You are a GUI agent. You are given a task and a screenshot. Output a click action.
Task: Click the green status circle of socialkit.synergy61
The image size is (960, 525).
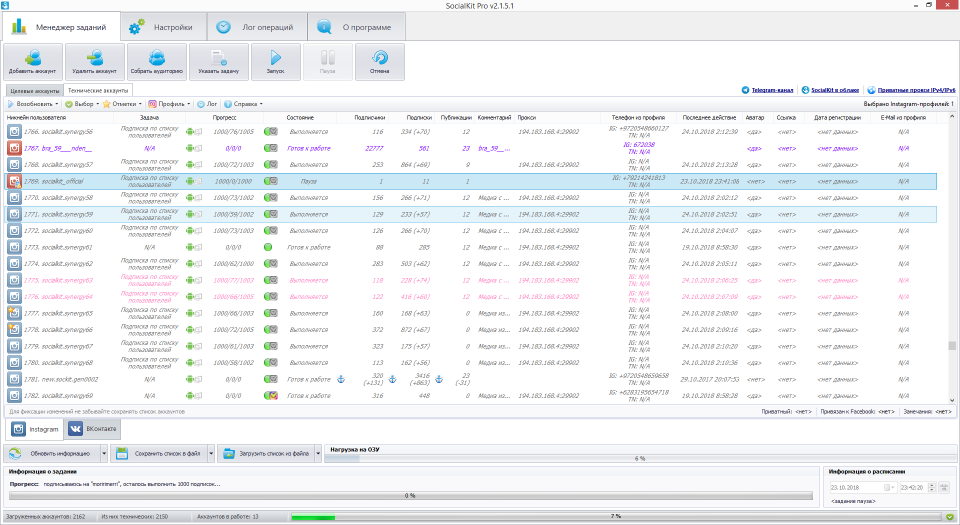click(268, 247)
